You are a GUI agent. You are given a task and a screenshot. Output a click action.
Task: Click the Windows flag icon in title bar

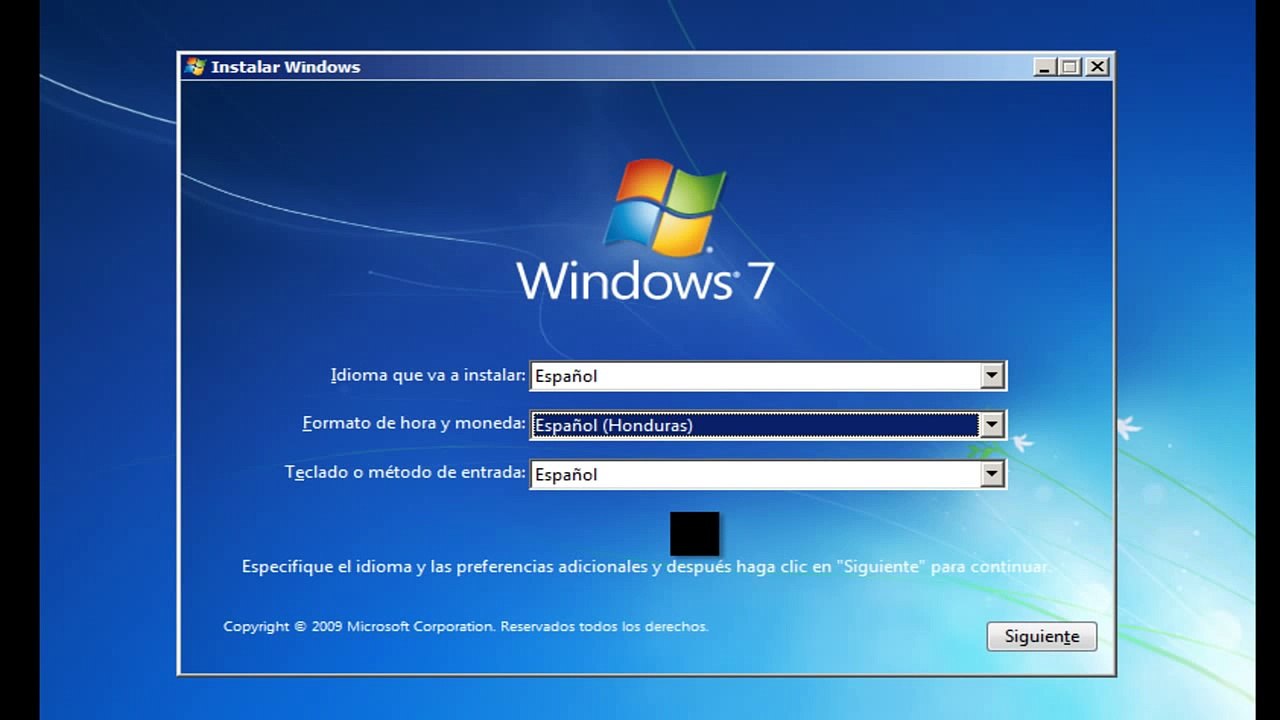tap(195, 67)
